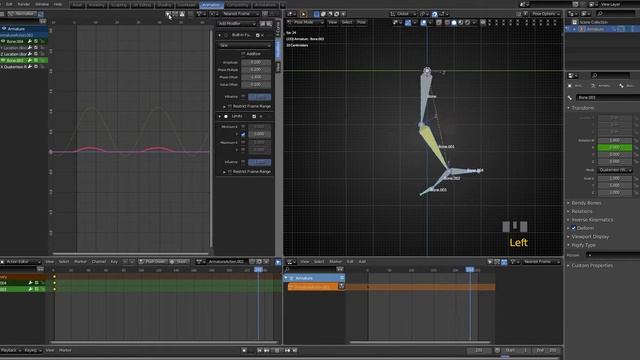Click the ArmatureAction.002 action name field

click(x=227, y=262)
